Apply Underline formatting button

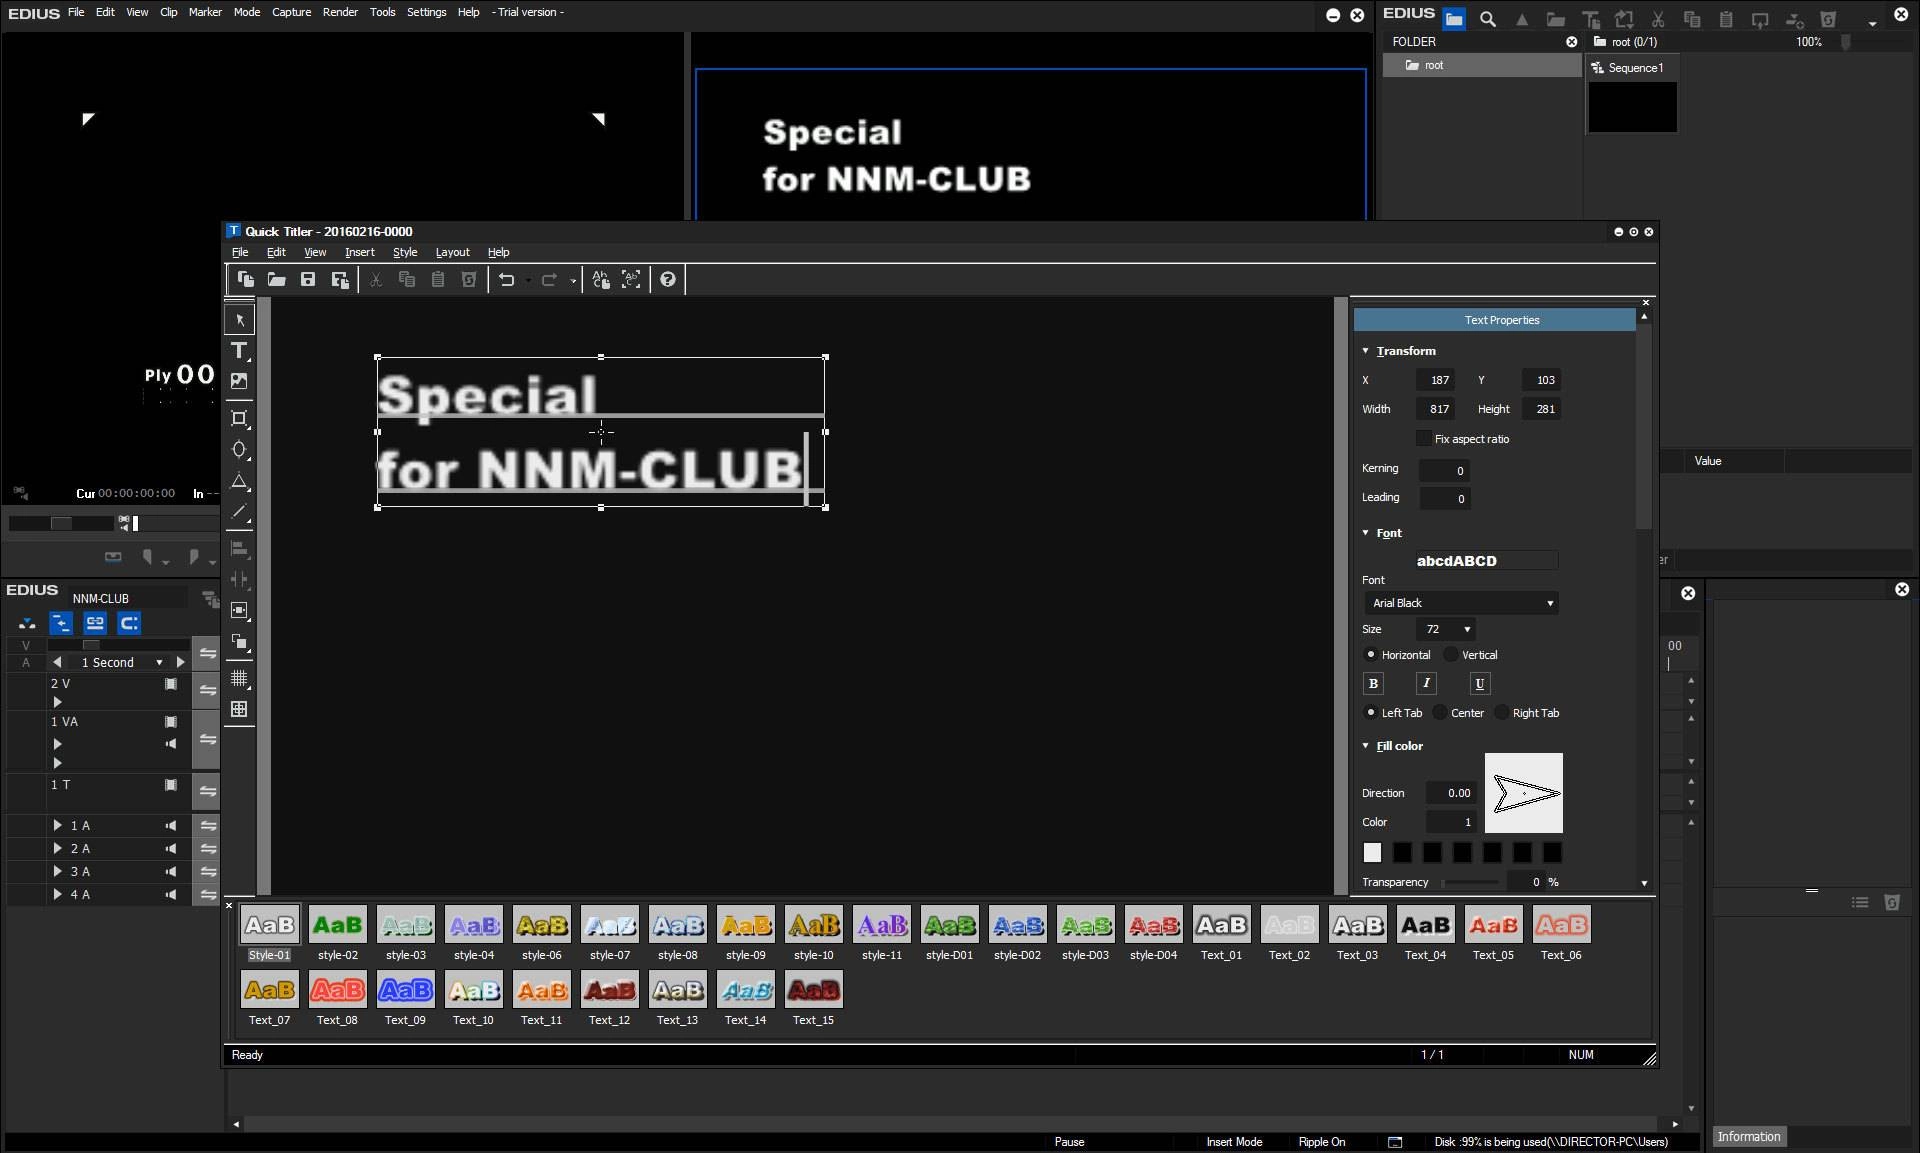[x=1480, y=683]
